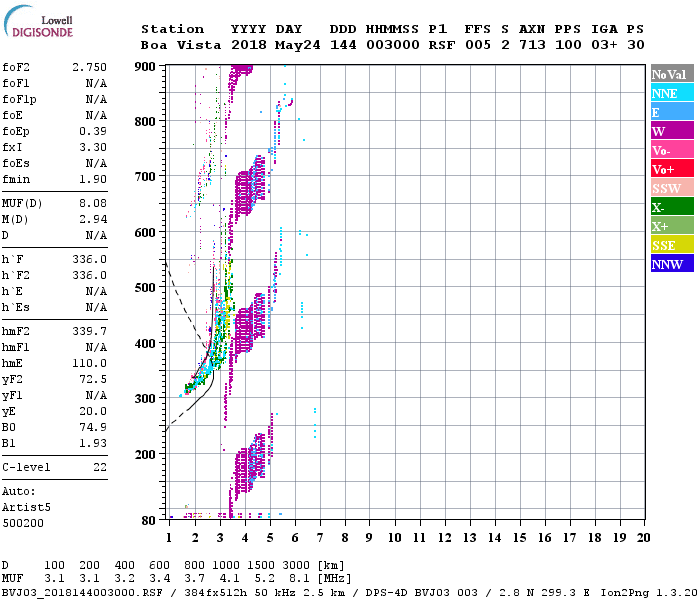Click the h`F value 336.0
The width and height of the screenshot is (700, 600).
(x=90, y=259)
